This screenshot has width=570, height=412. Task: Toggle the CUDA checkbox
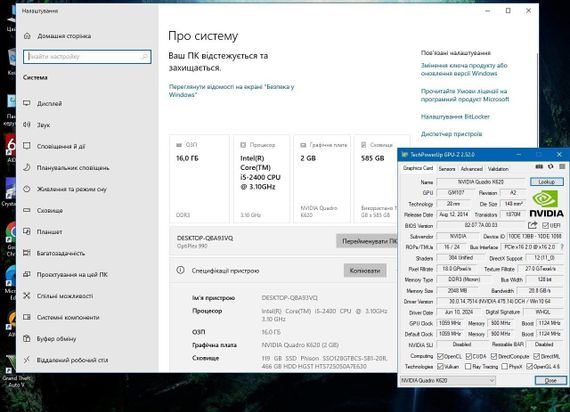tap(469, 356)
